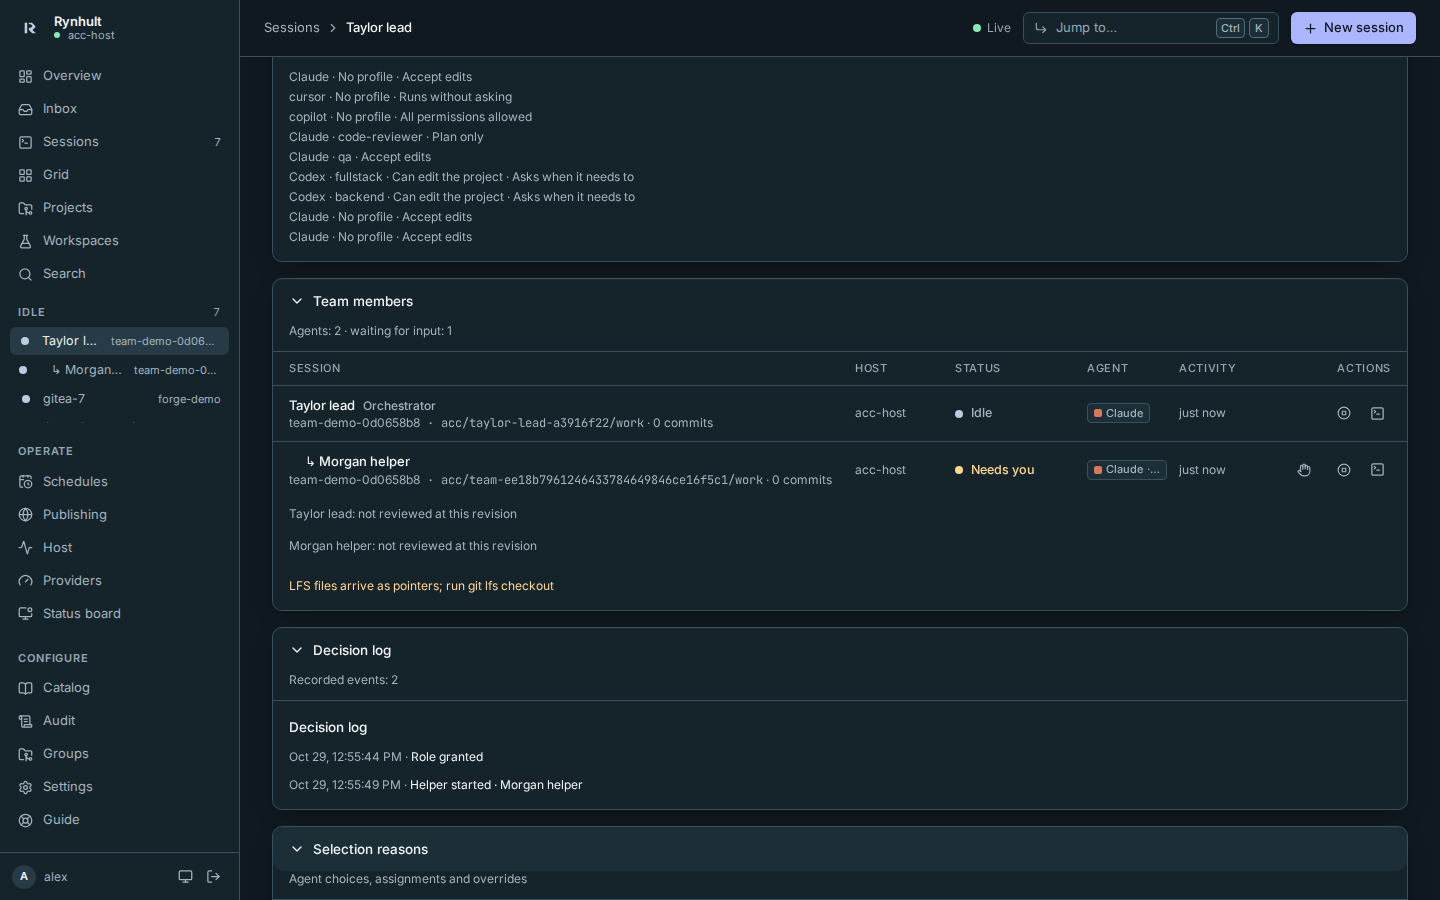Collapse the Selection reasons section
This screenshot has height=900, width=1440.
[x=297, y=849]
